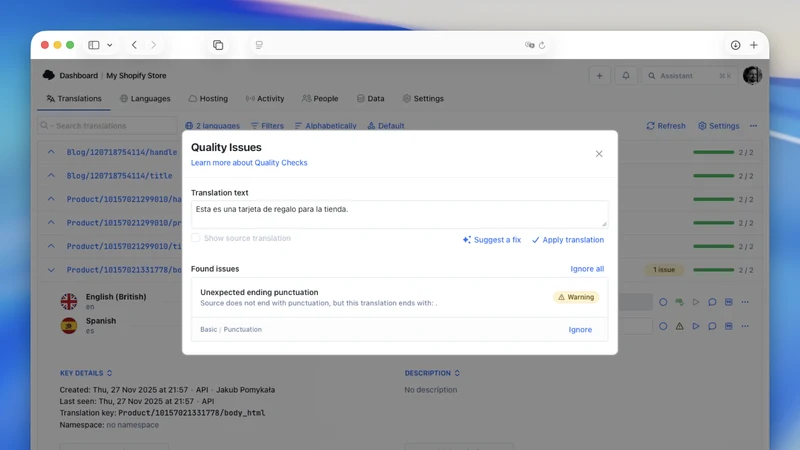Open the comment icon on Spanish row

(x=712, y=326)
